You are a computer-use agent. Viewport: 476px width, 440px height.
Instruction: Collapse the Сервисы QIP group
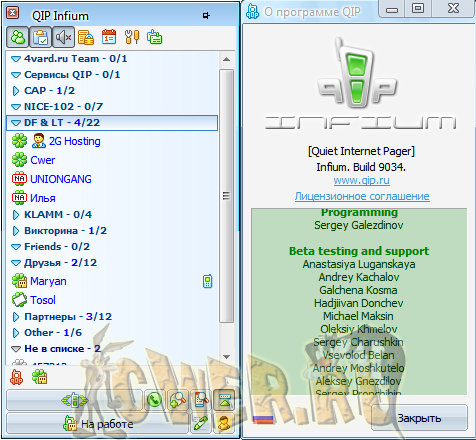pyautogui.click(x=16, y=75)
